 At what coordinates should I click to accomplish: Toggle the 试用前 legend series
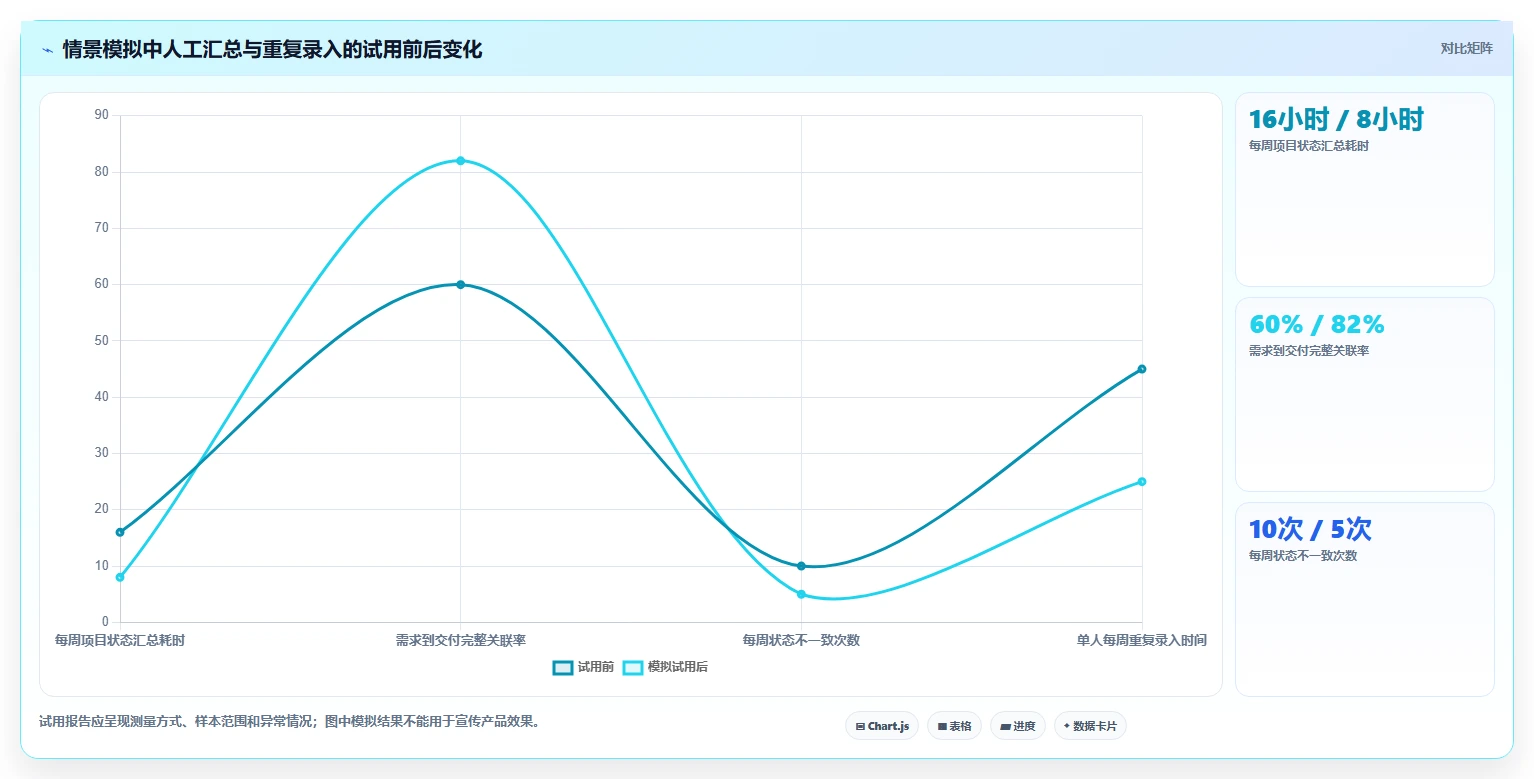coord(583,667)
